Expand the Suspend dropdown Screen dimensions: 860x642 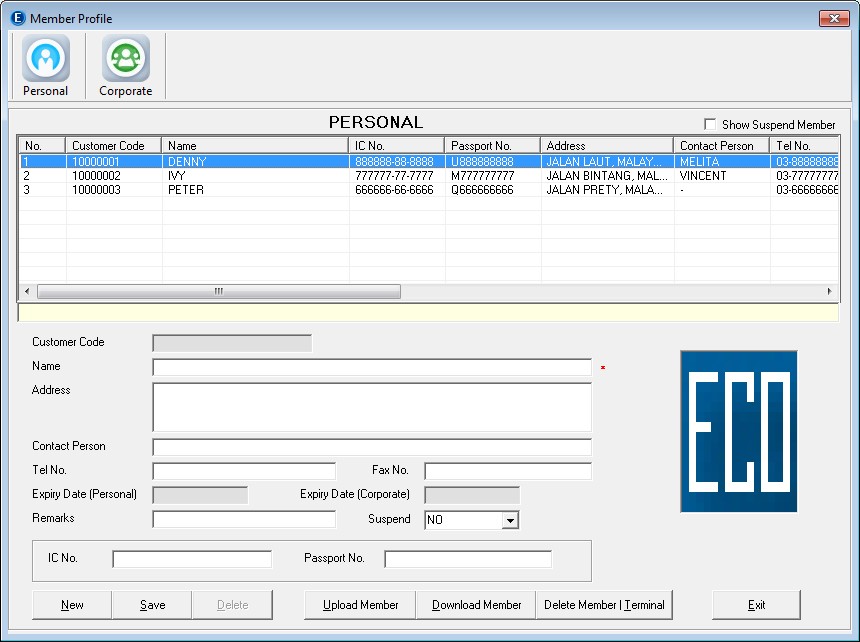pos(510,520)
